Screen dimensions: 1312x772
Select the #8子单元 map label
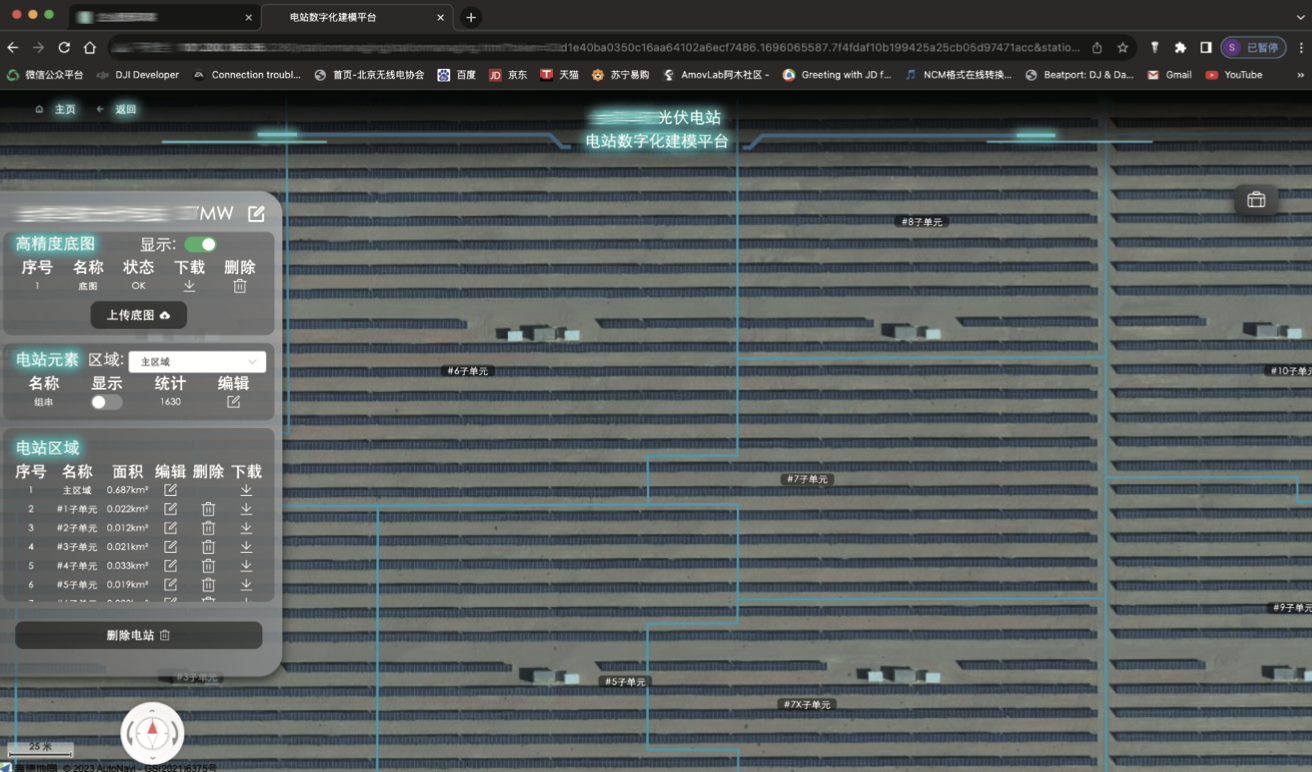pos(921,221)
